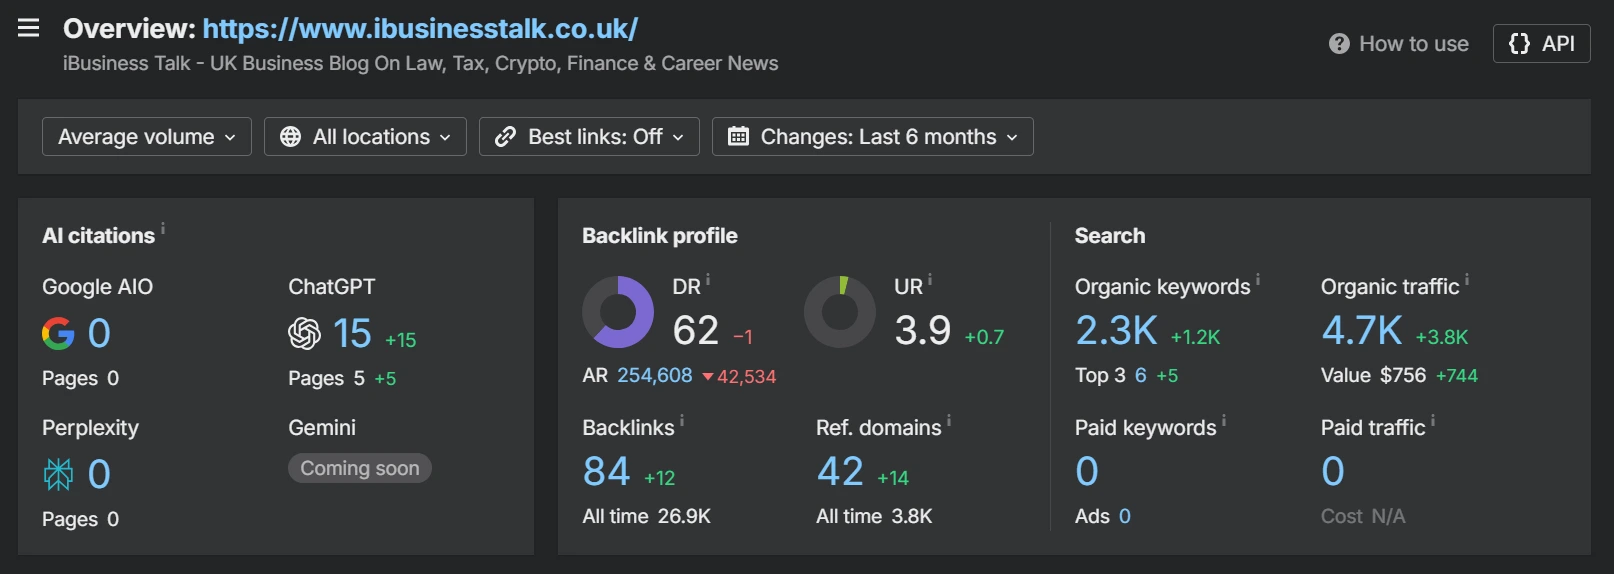Click the Cost N/A text
This screenshot has width=1614, height=574.
(1363, 516)
